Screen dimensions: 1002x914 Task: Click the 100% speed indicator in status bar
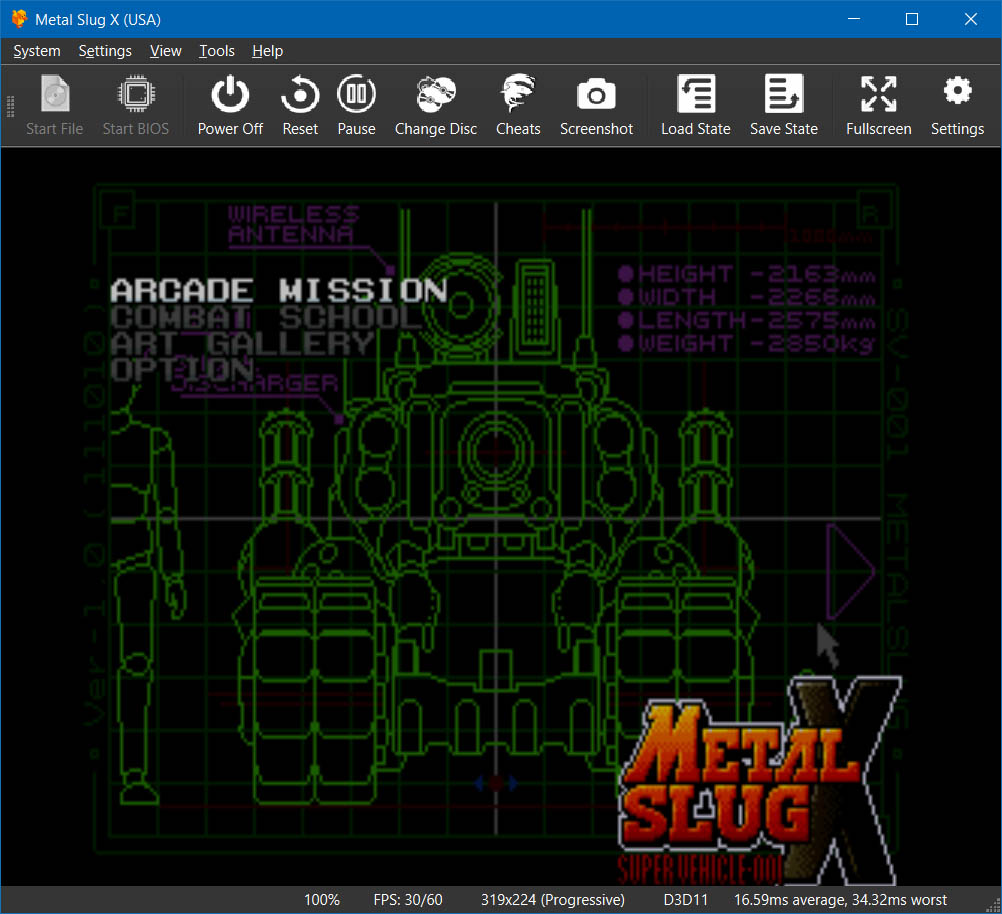(x=321, y=900)
